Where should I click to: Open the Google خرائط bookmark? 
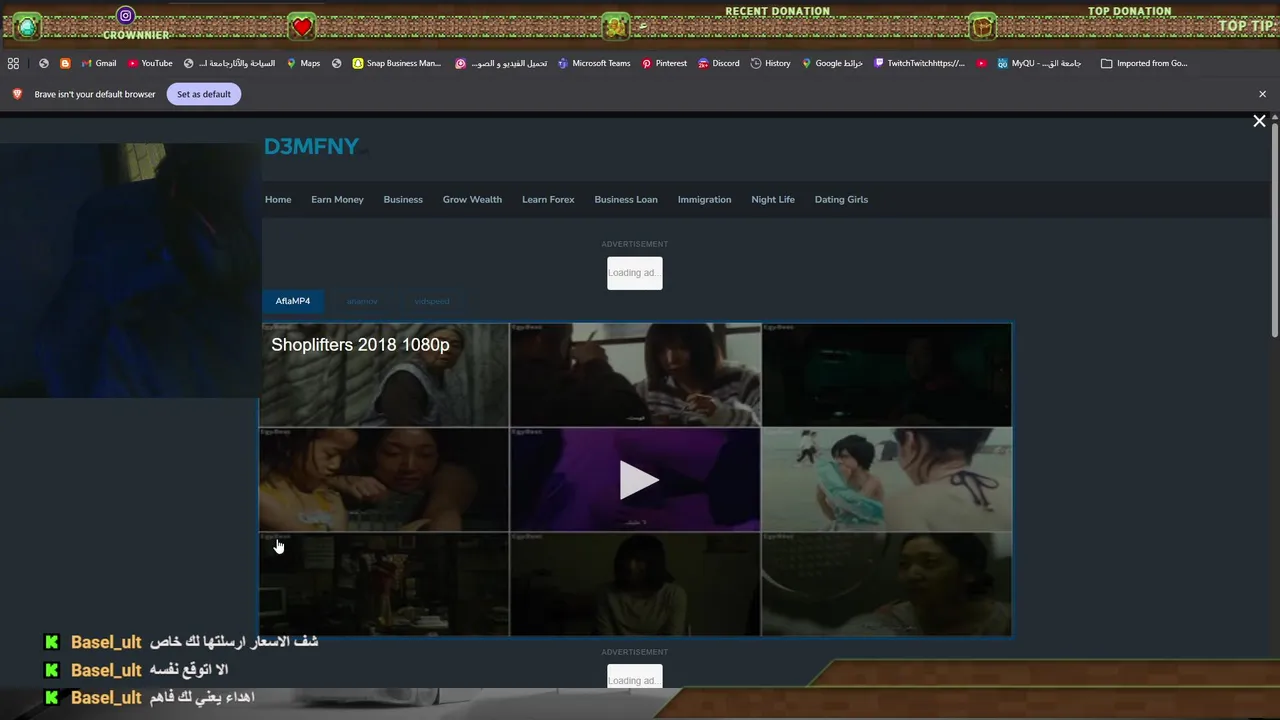point(832,63)
